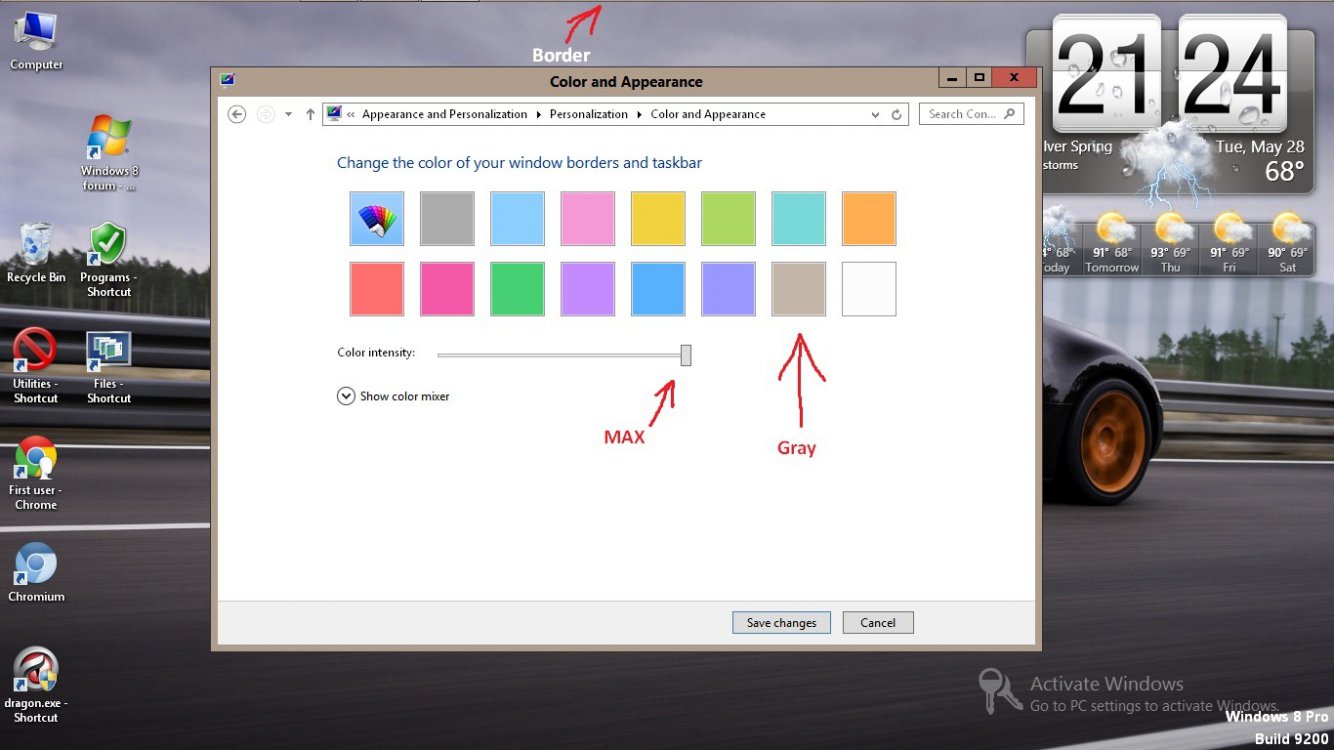Select the automatic color palette swatch
Image resolution: width=1334 pixels, height=750 pixels.
pos(377,219)
